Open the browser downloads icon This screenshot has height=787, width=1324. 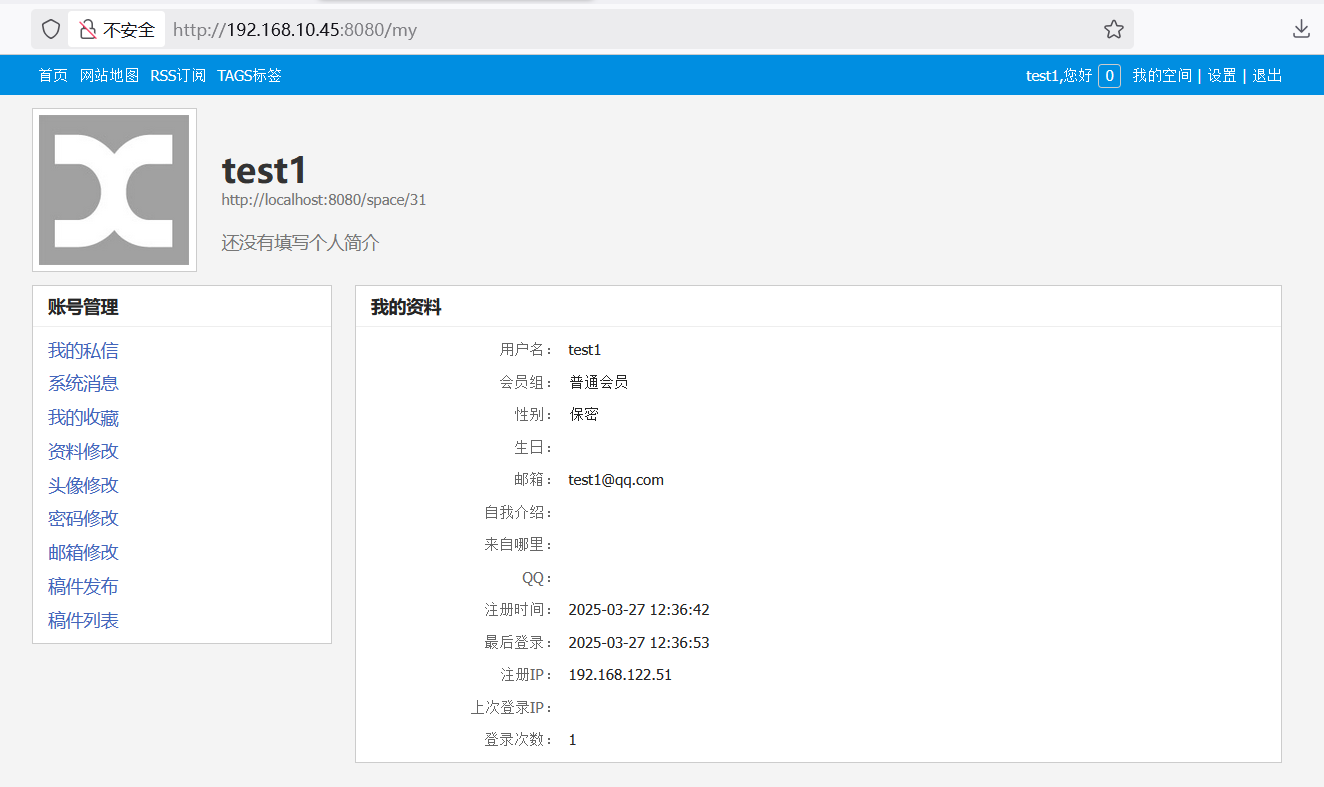pos(1301,30)
